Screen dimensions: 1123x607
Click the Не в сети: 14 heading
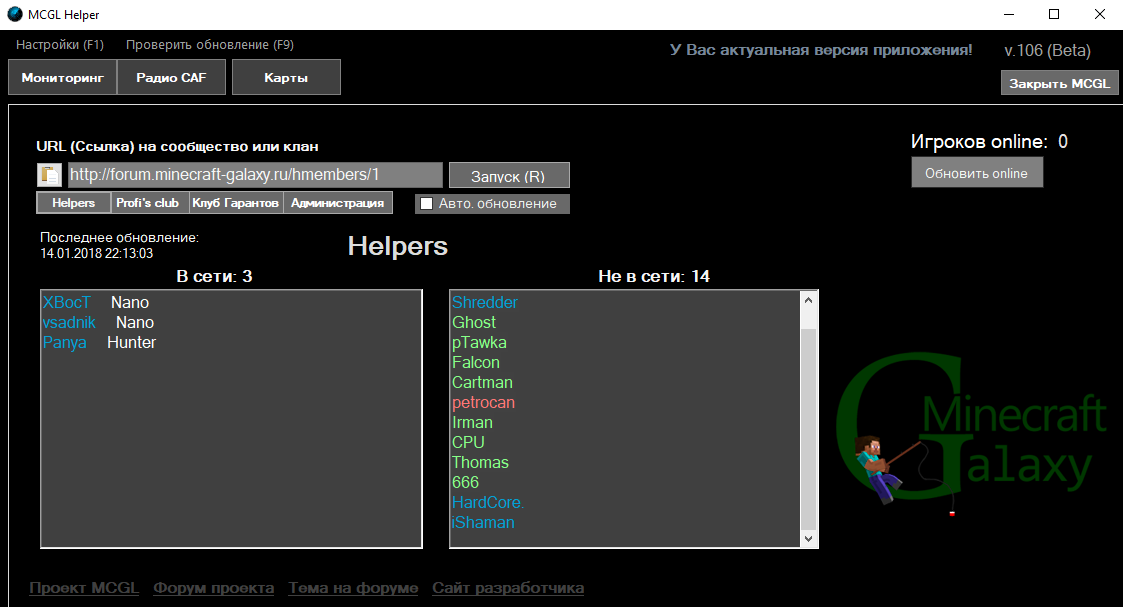click(x=654, y=276)
